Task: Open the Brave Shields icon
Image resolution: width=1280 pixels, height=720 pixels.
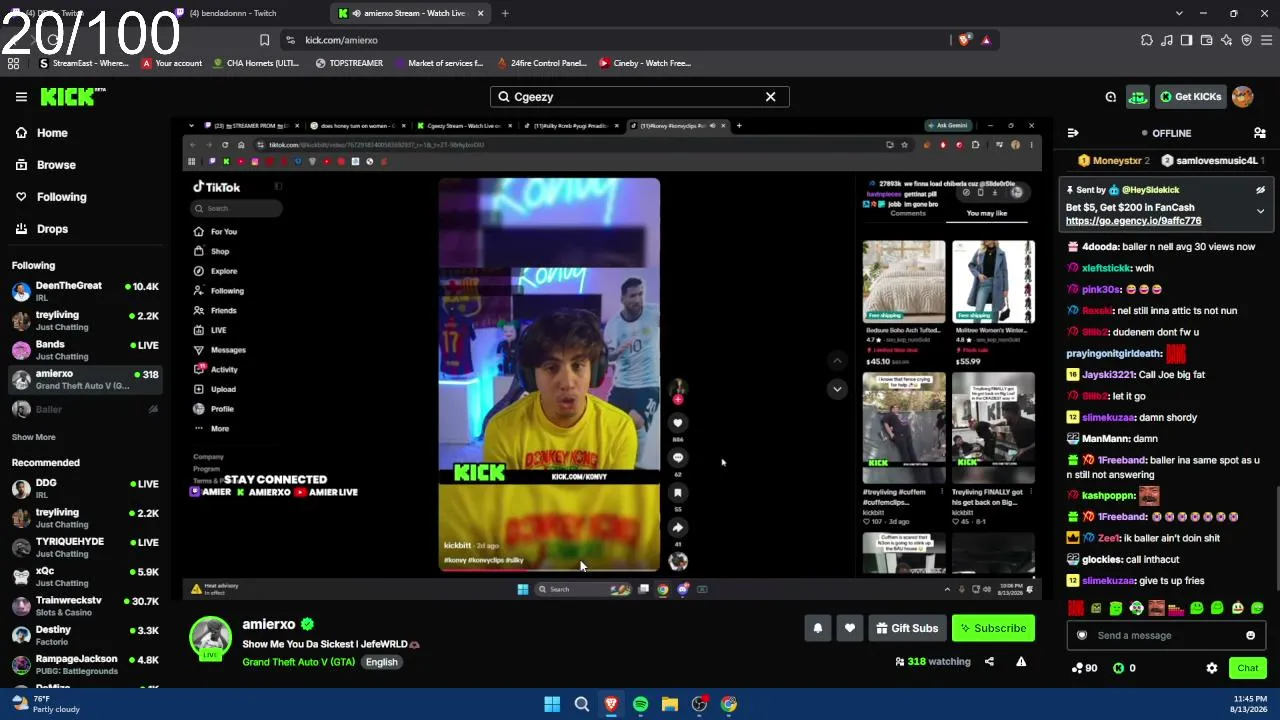Action: pos(964,40)
